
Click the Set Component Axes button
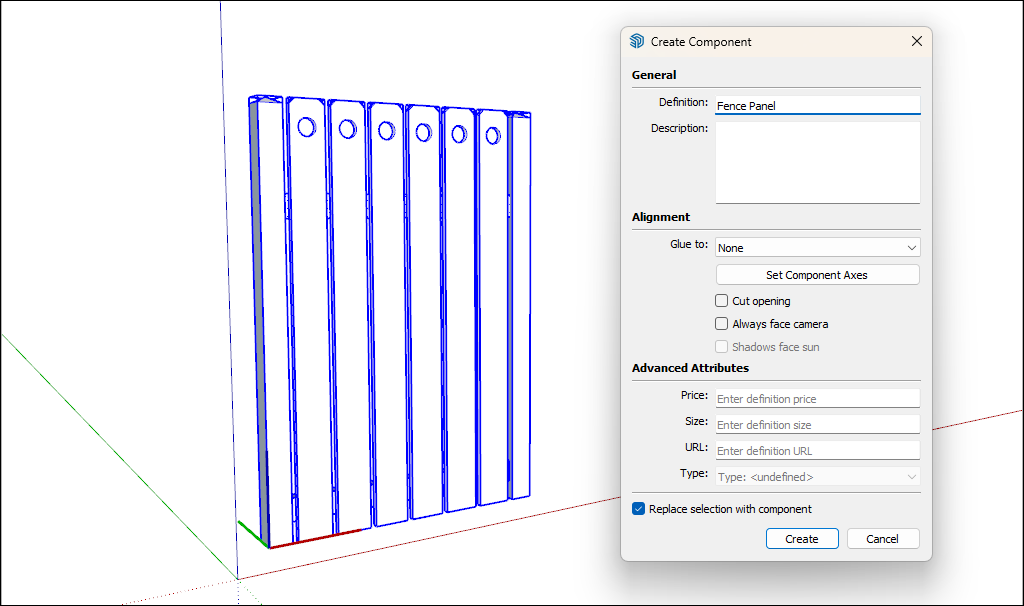click(x=817, y=274)
